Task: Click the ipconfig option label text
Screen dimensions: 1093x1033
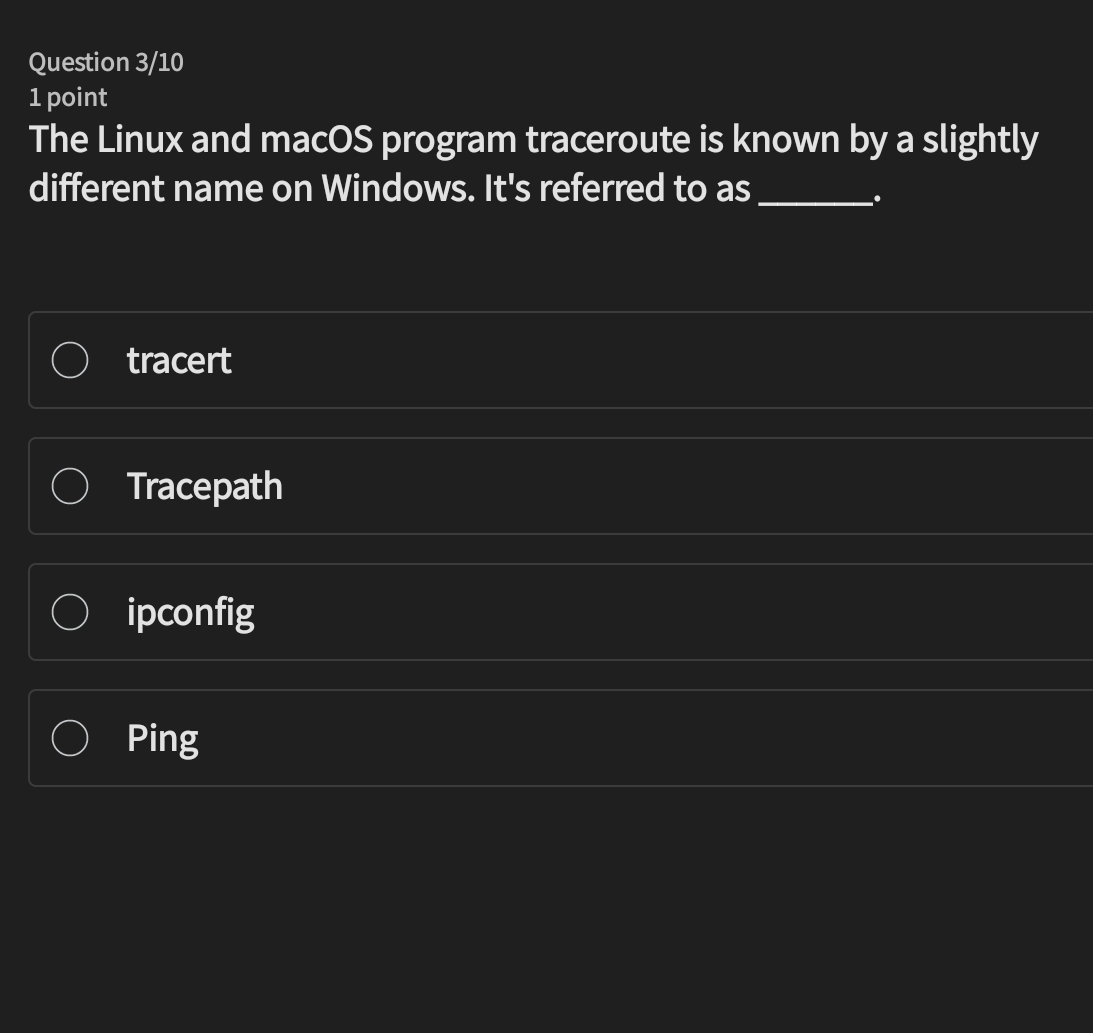Action: pos(190,612)
